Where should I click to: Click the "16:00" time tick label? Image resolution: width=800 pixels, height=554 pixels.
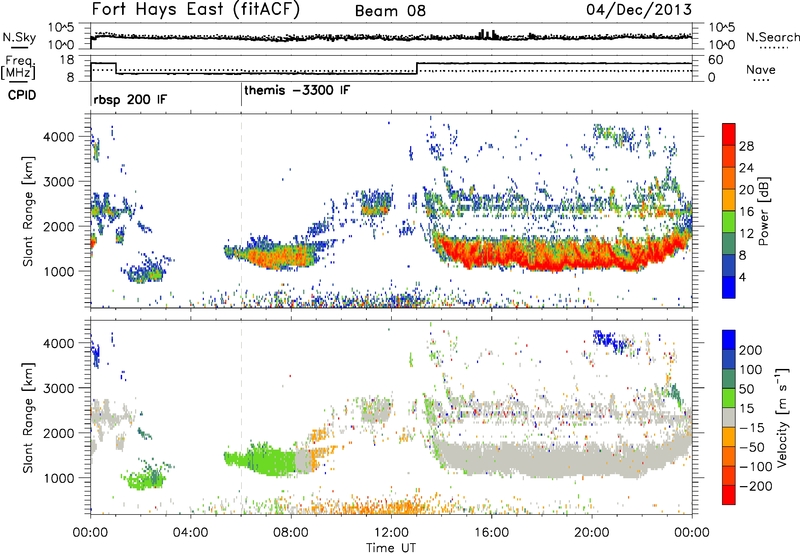[x=491, y=533]
